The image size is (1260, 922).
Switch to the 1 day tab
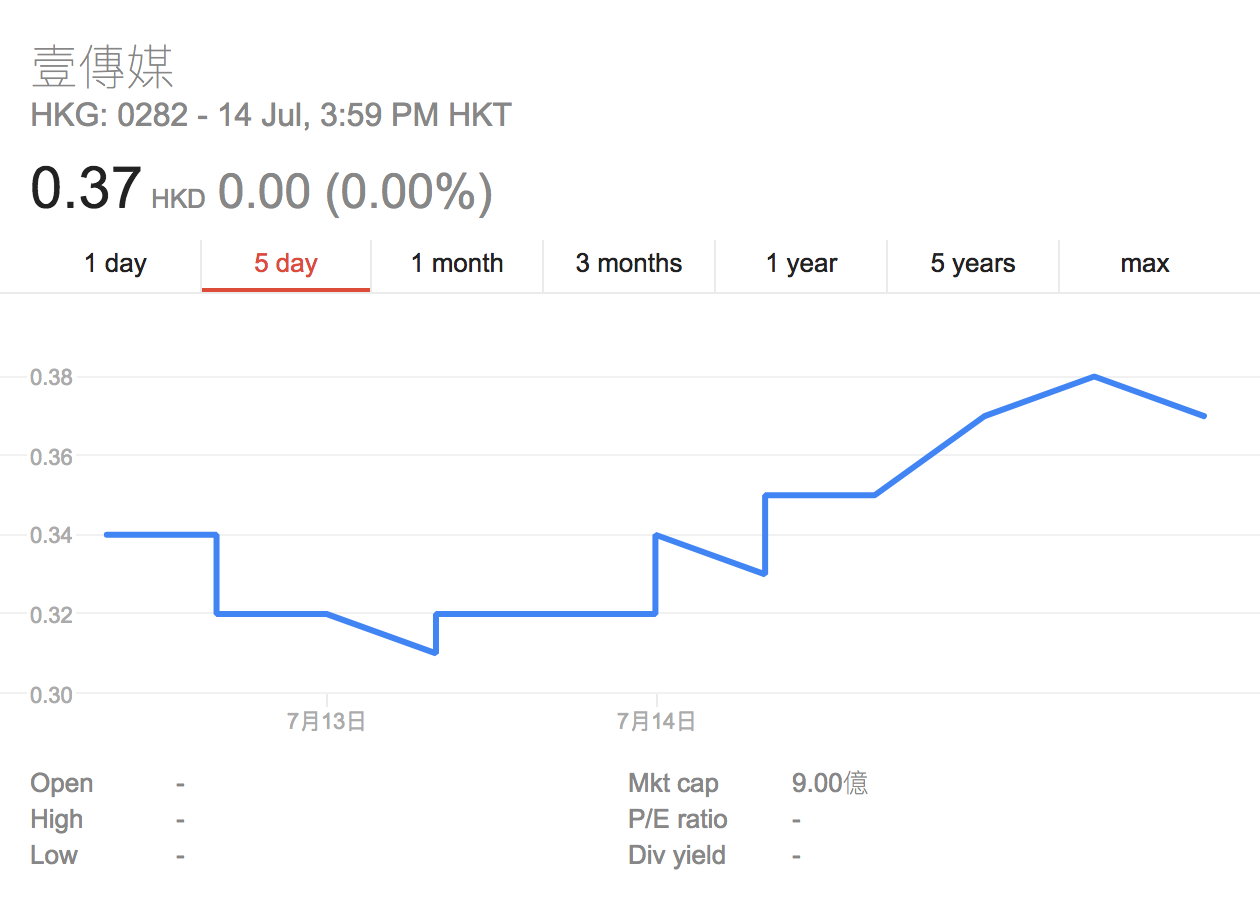(115, 264)
